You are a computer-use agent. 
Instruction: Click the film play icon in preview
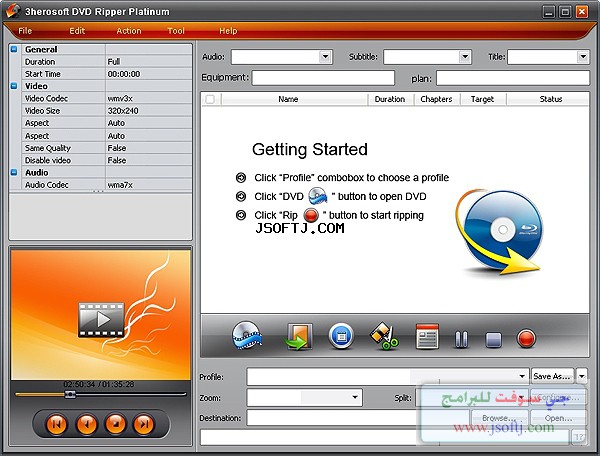click(101, 319)
